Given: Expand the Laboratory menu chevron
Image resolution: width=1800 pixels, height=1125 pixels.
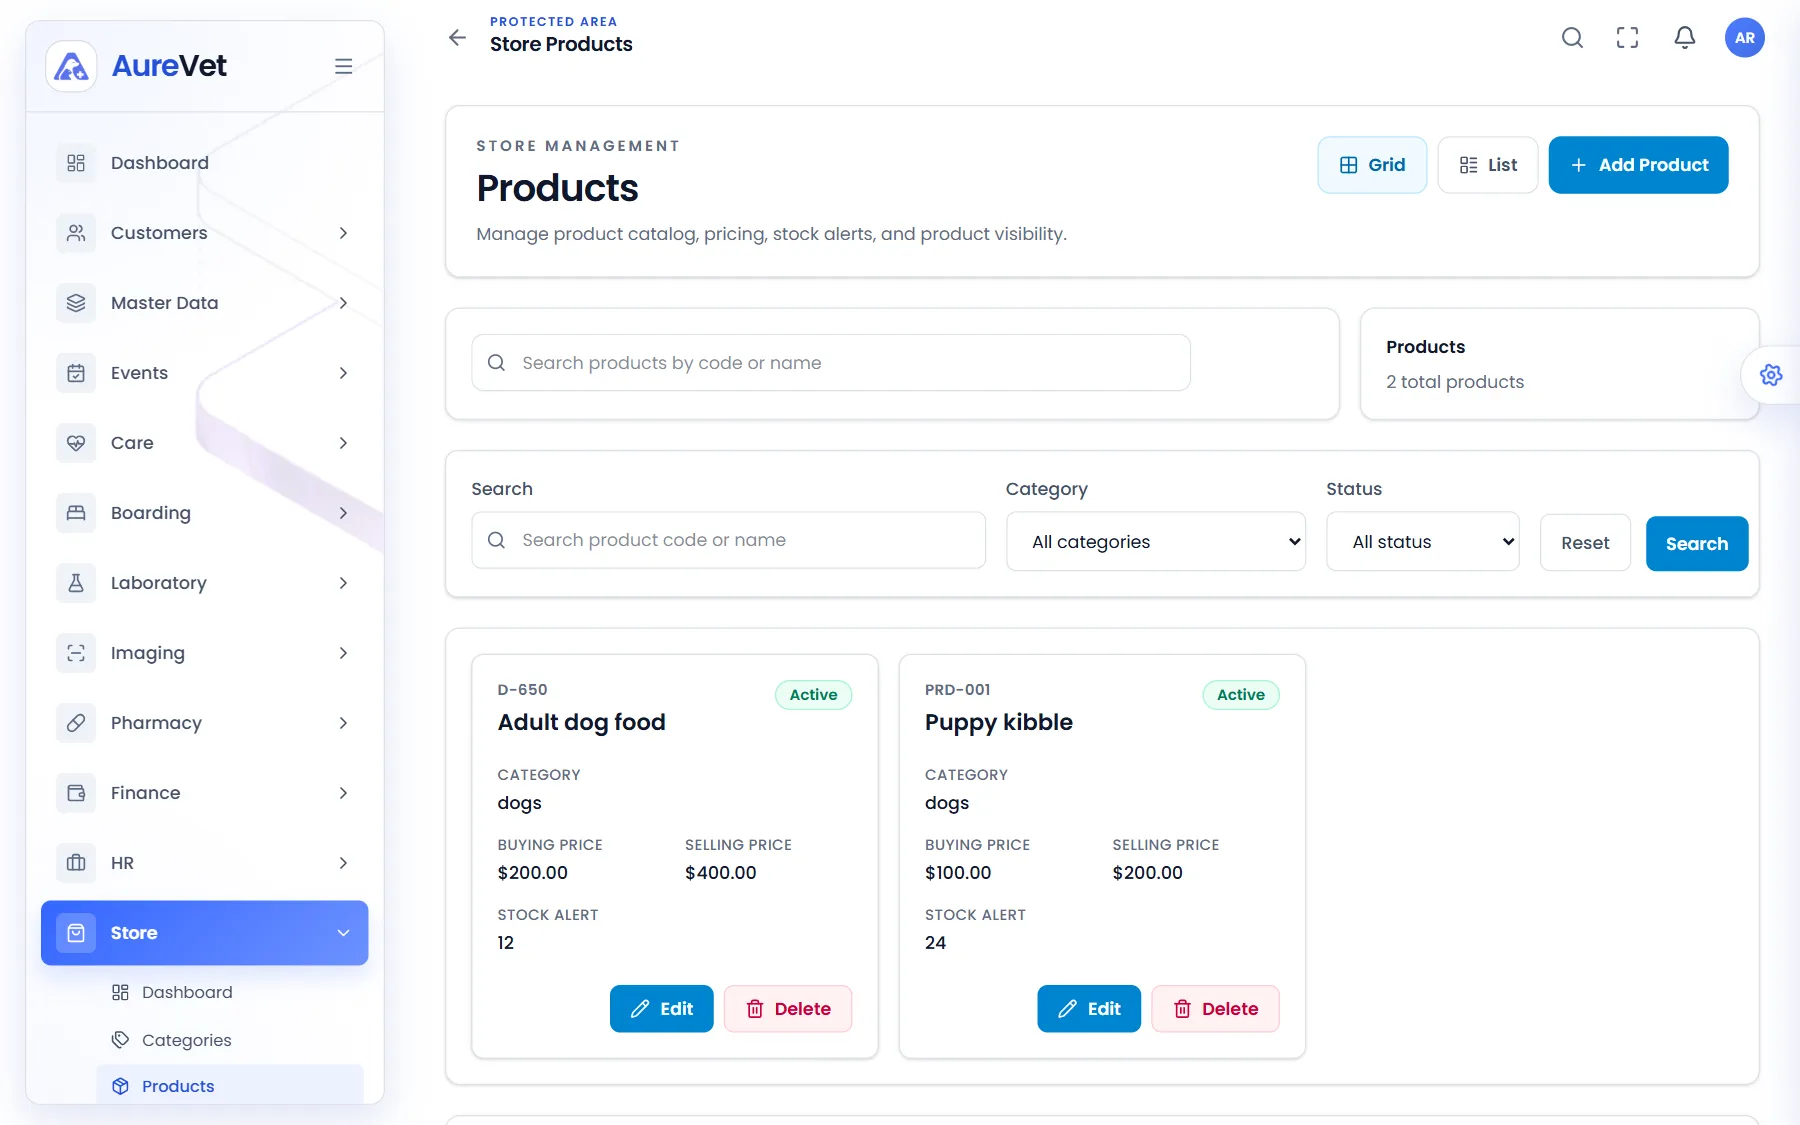Looking at the screenshot, I should tap(343, 583).
